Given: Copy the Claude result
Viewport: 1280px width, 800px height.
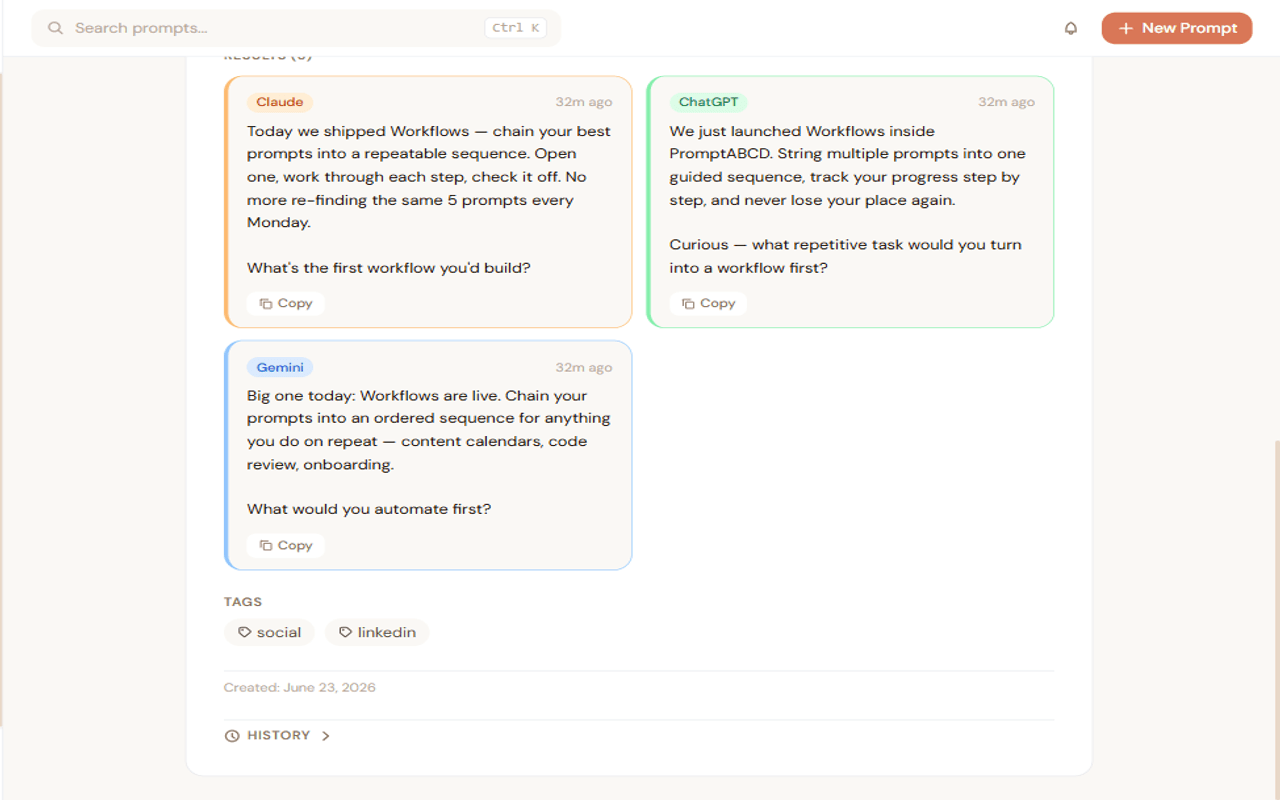Looking at the screenshot, I should coord(285,303).
